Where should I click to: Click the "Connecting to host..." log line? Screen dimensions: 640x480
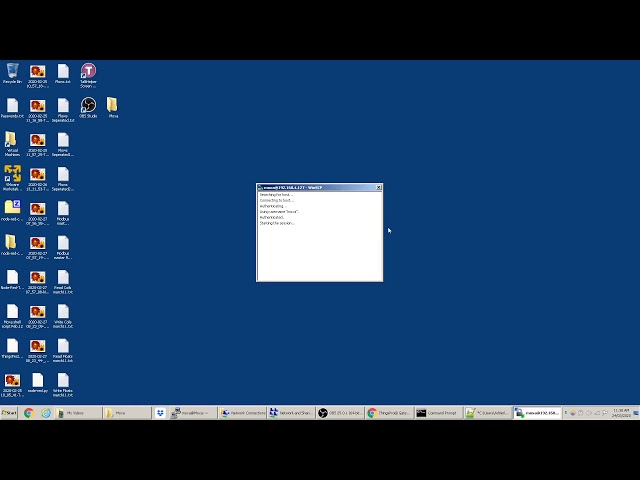coord(276,200)
